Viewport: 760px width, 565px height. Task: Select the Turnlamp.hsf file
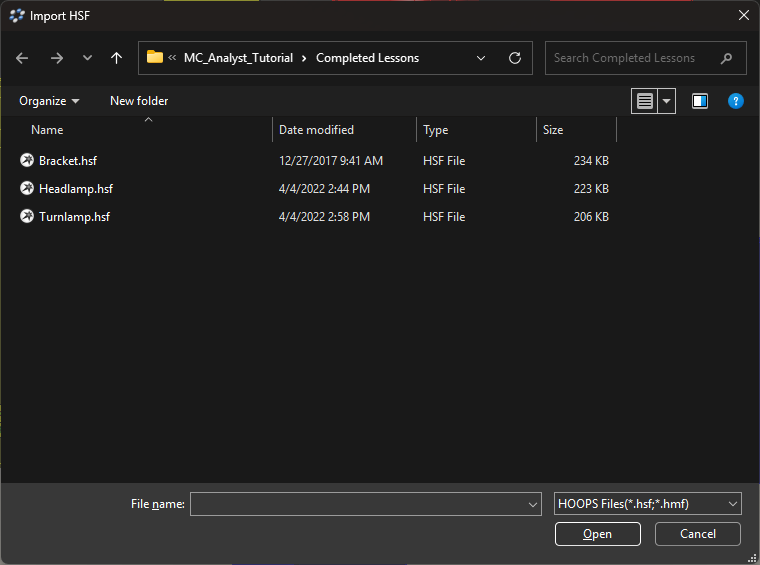coord(74,217)
